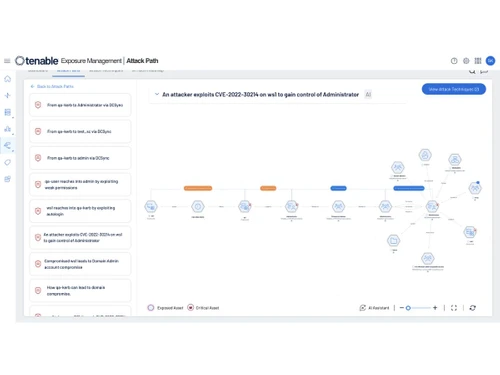
Task: Fit graph to screen icon
Action: (454, 308)
